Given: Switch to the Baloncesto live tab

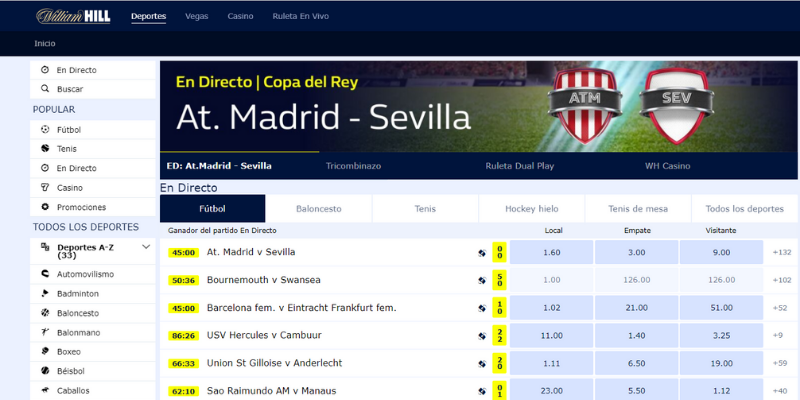Looking at the screenshot, I should (x=319, y=209).
